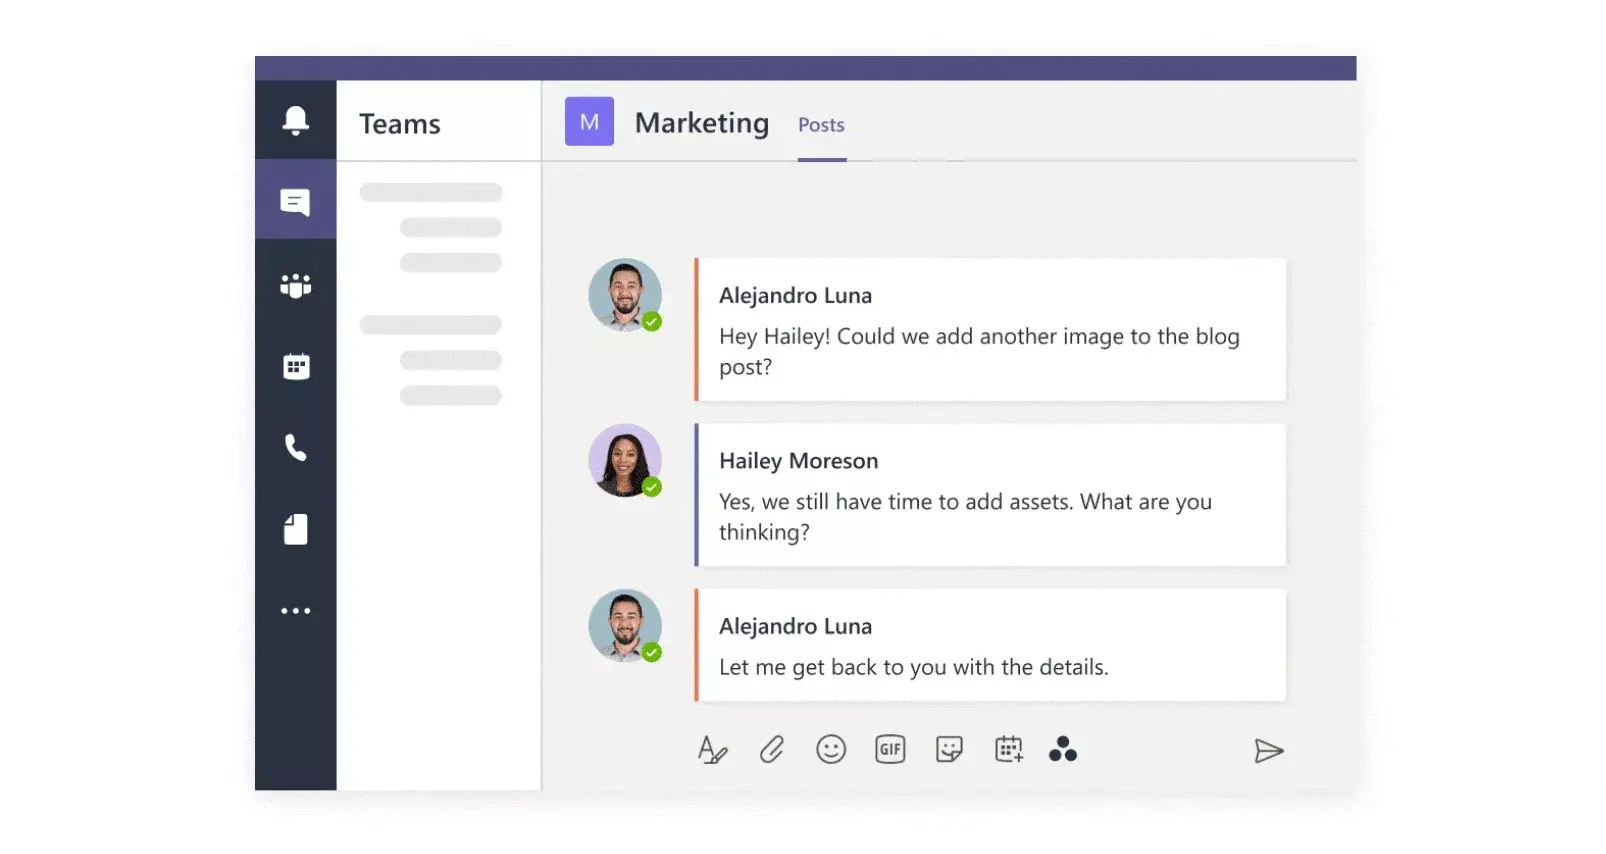Schedule a meeting with the calendar-plus icon
The width and height of the screenshot is (1606, 854).
(x=1009, y=749)
